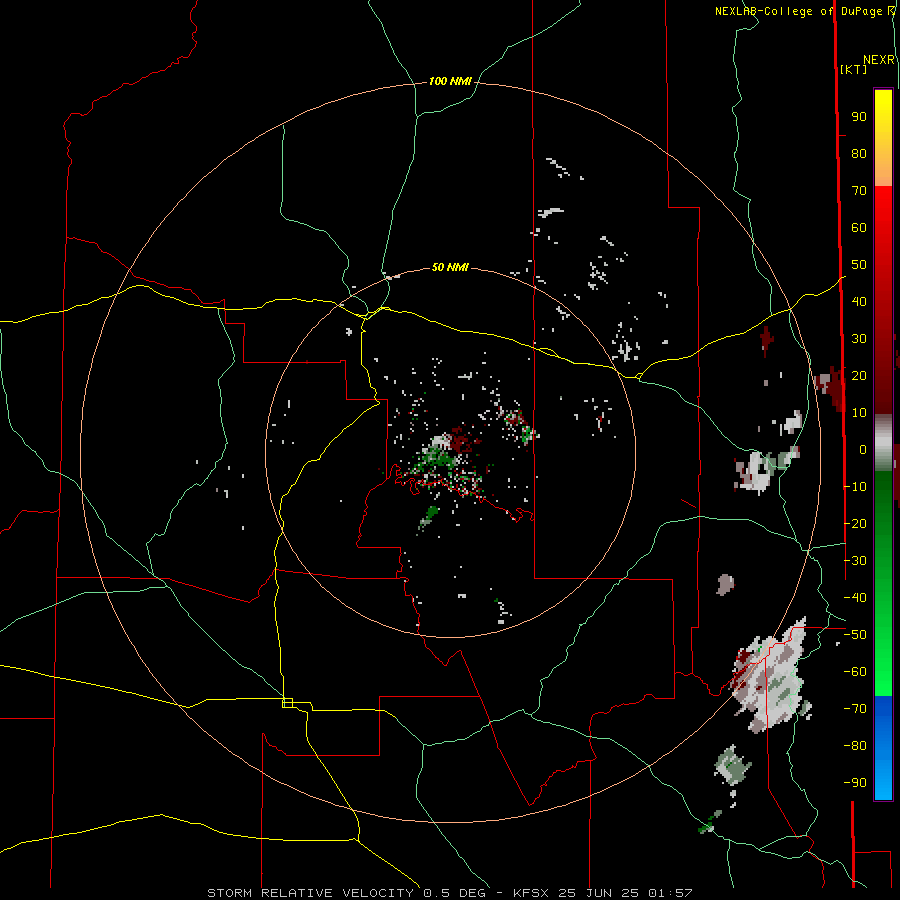Click the -10 value on velocity scale
This screenshot has height=900, width=900.
[855, 487]
